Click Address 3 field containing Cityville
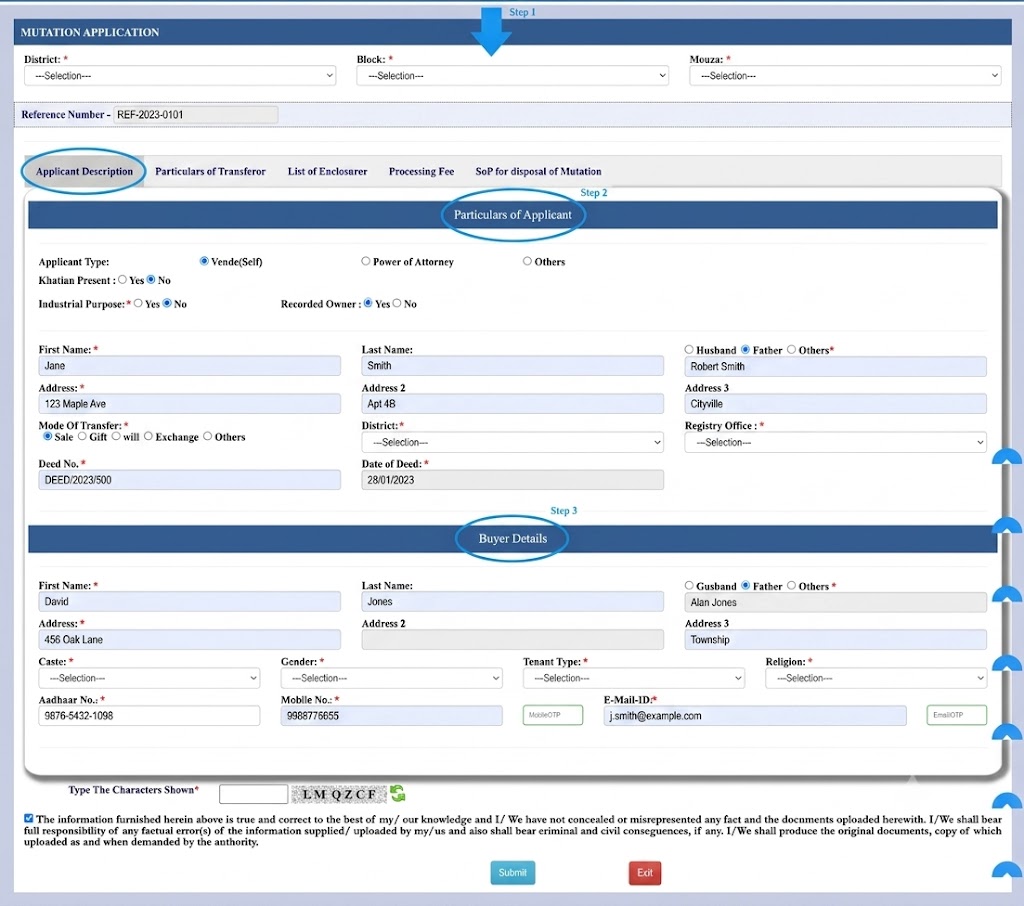Image resolution: width=1024 pixels, height=906 pixels. point(835,404)
